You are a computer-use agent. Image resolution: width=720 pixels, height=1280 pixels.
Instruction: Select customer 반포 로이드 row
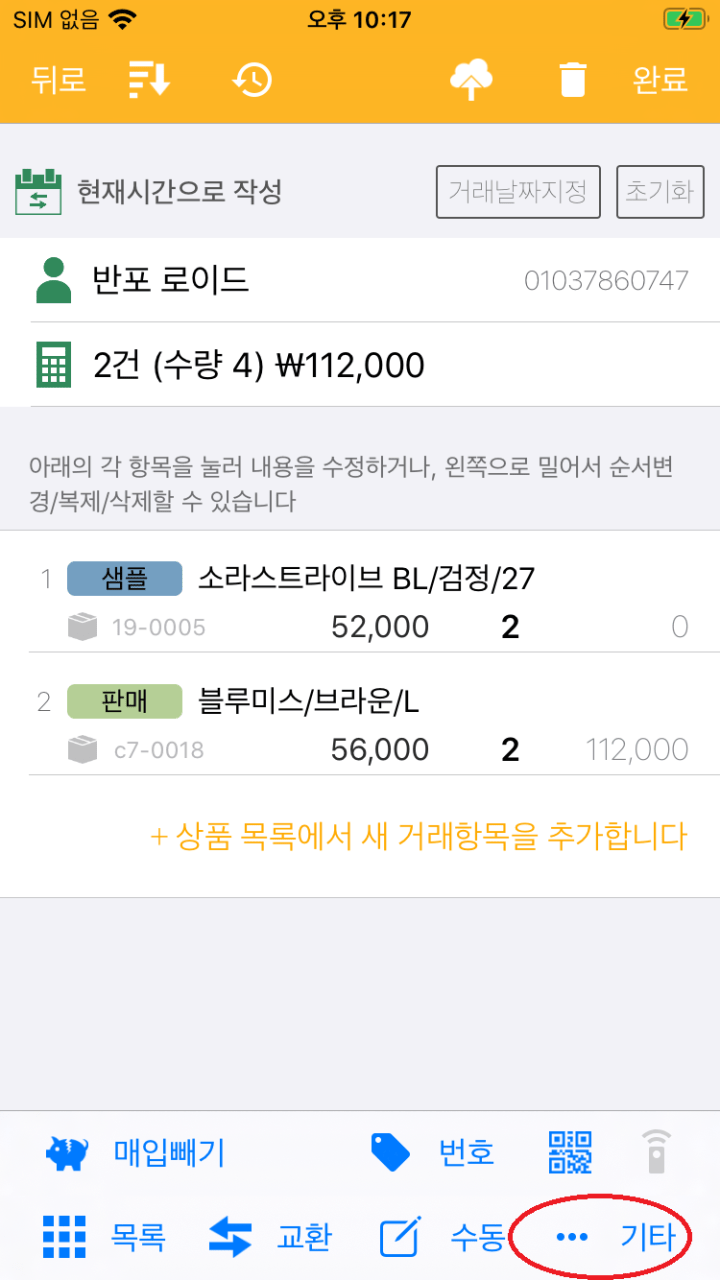coord(360,280)
